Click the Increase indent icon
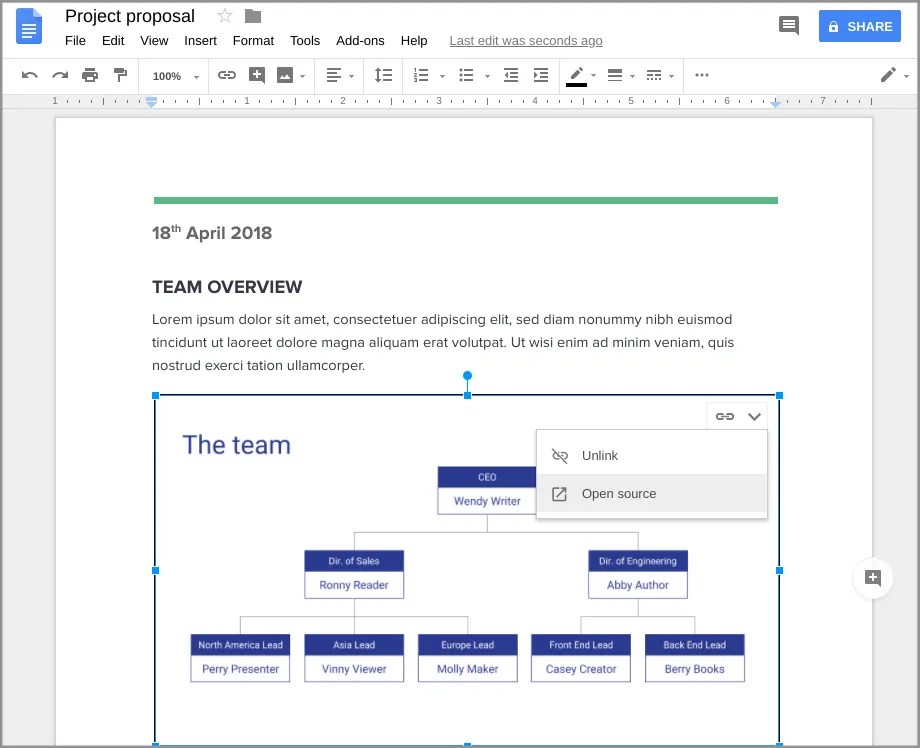Viewport: 920px width, 748px height. pyautogui.click(x=541, y=75)
